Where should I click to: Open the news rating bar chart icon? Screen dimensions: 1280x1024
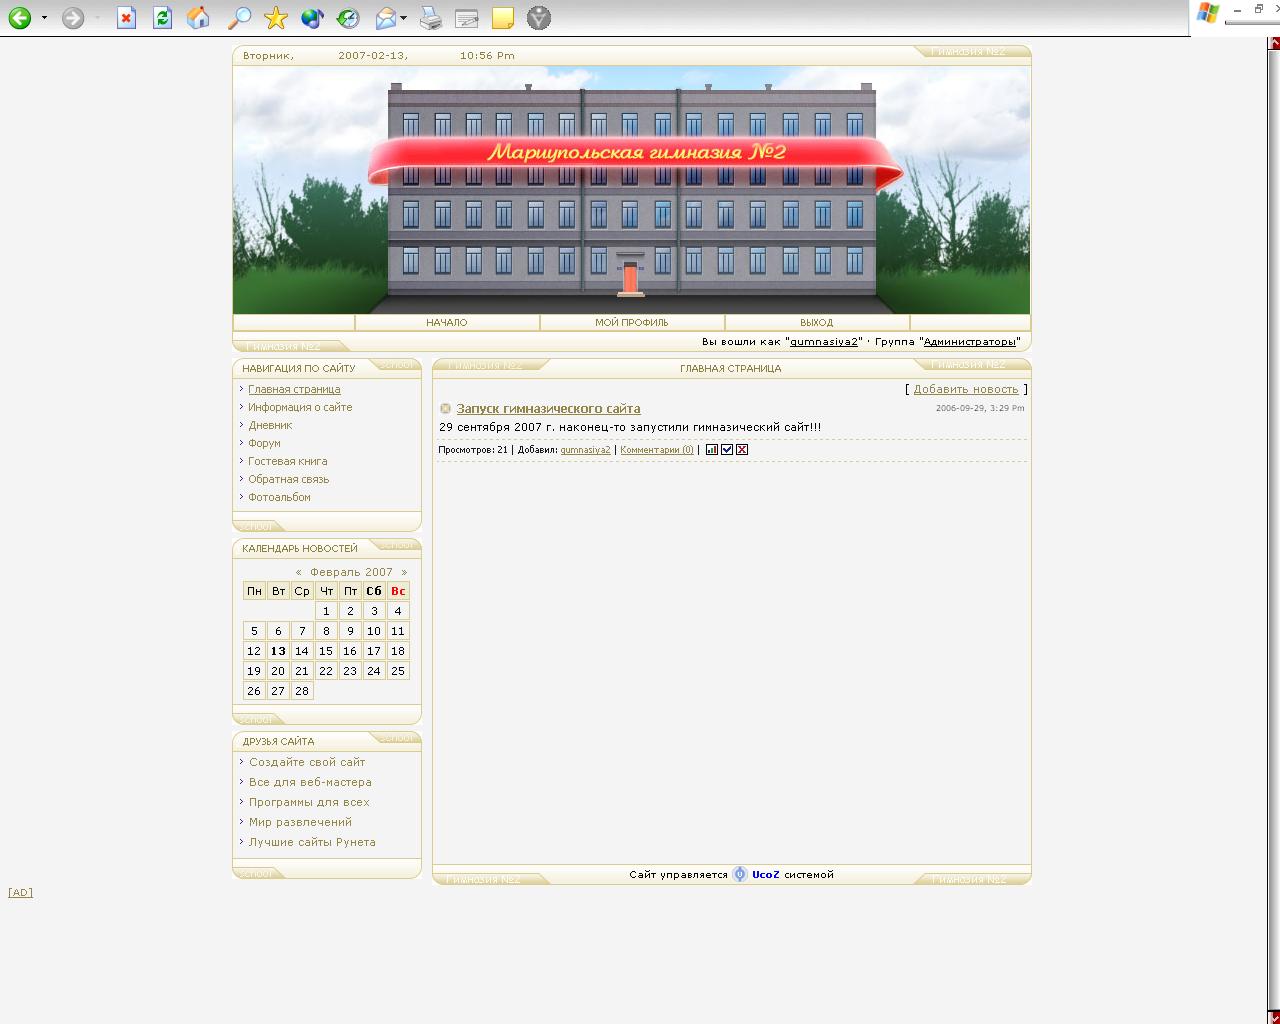coord(712,450)
